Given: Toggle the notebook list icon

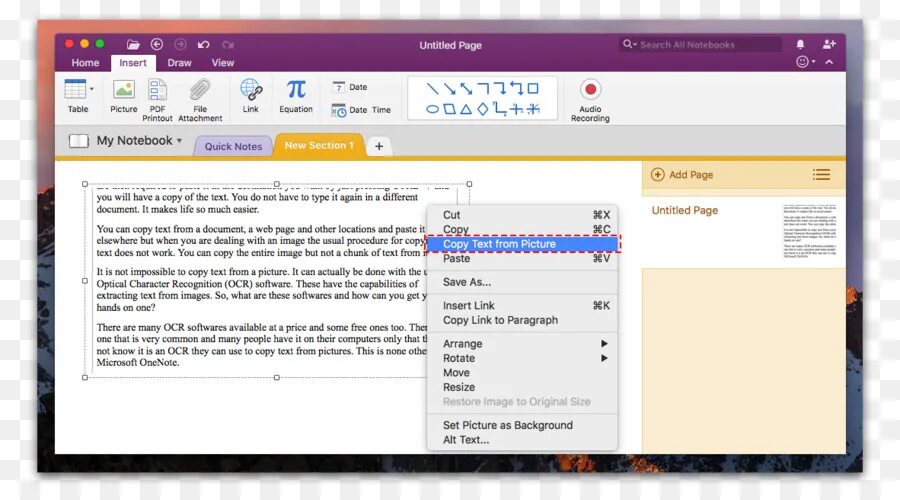Looking at the screenshot, I should point(79,141).
